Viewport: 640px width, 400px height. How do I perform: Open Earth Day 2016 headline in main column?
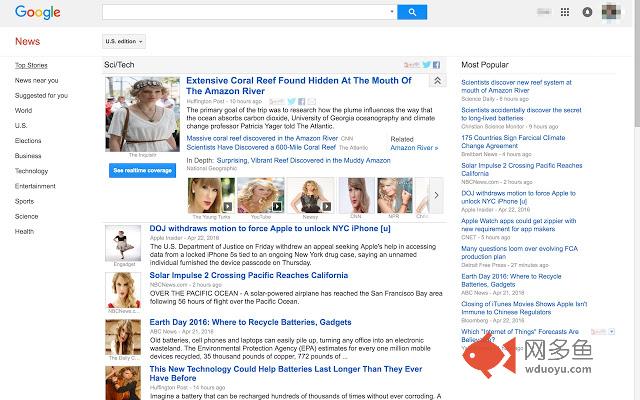coord(250,322)
